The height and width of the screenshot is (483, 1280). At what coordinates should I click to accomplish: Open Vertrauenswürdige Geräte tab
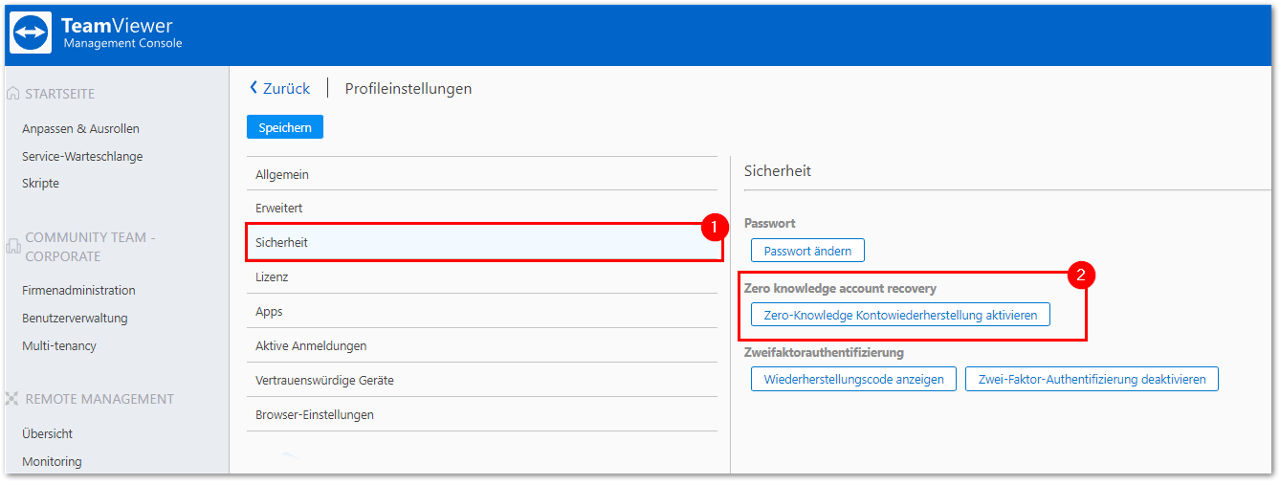pos(482,380)
